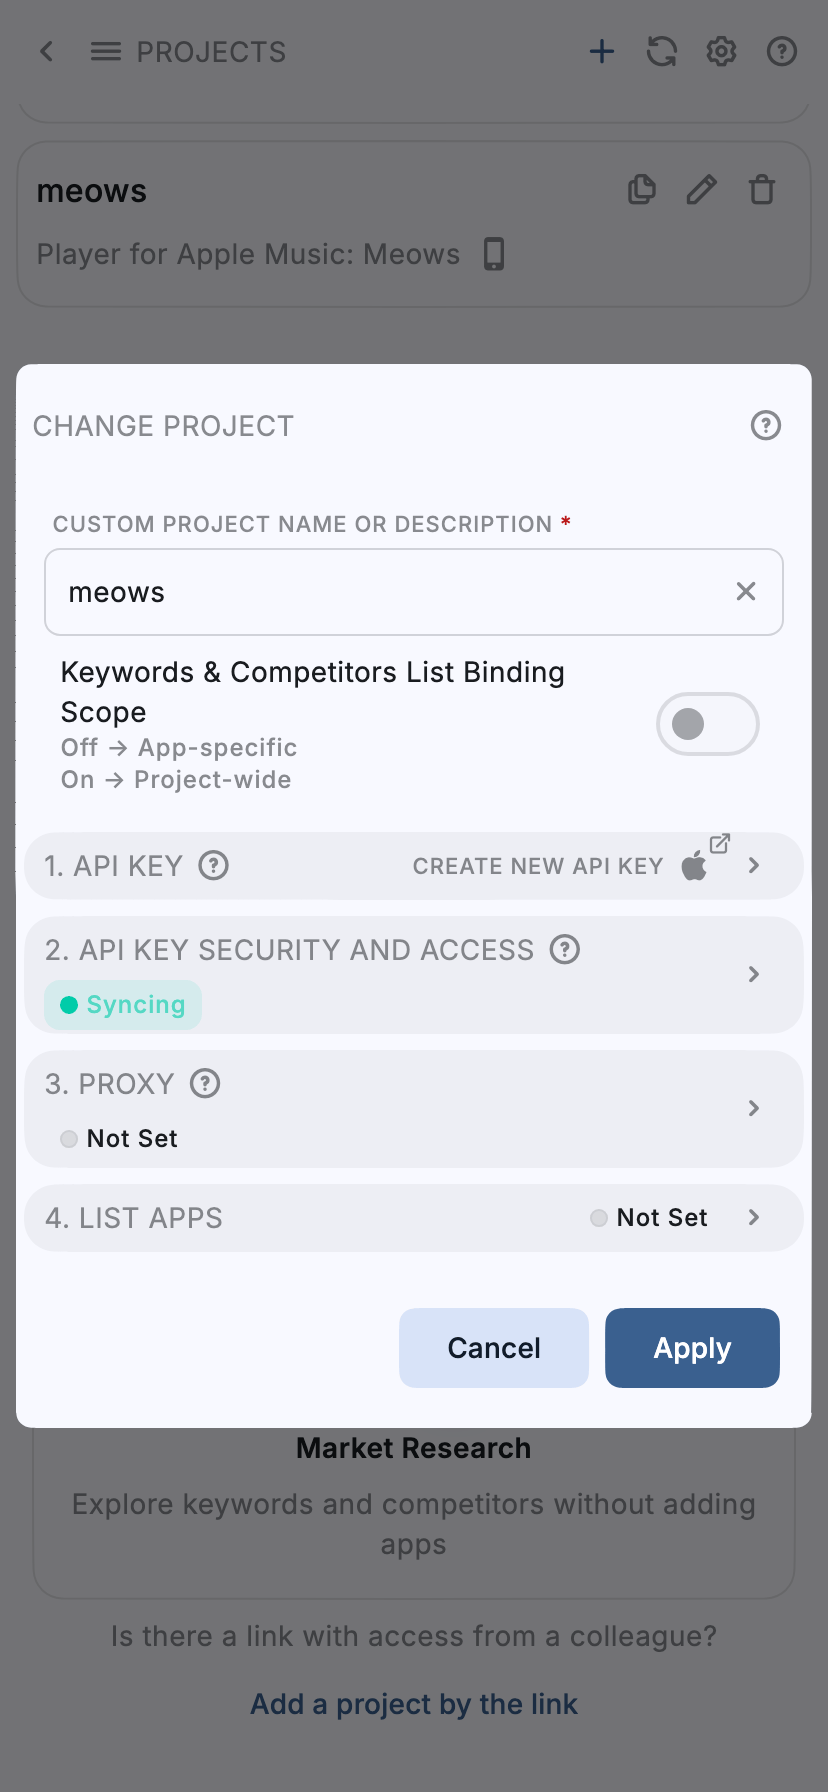Click the pencil edit icon on meows

coord(702,189)
